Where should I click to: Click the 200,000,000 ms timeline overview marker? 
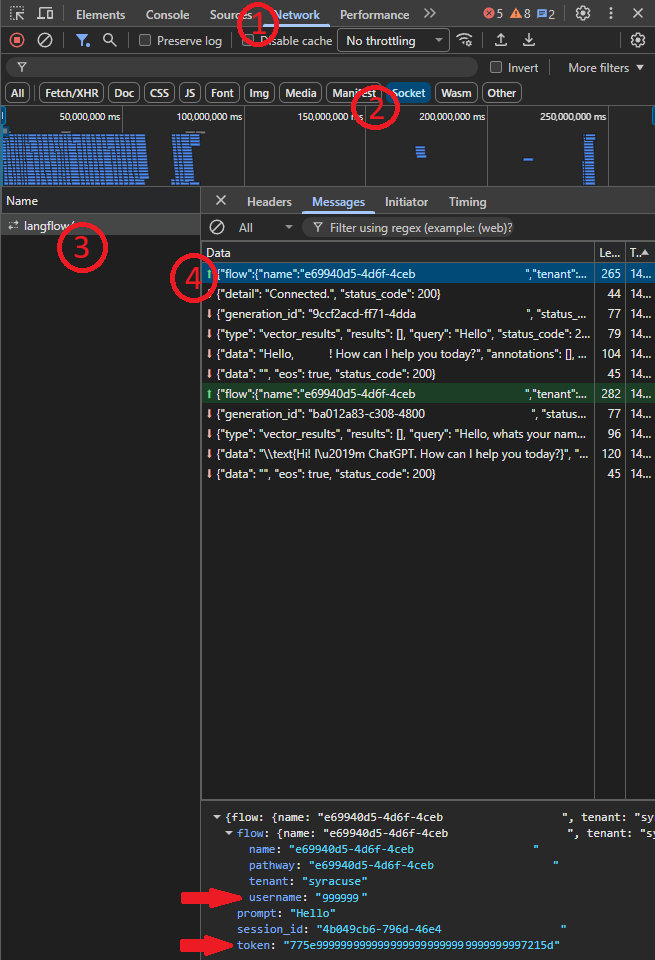pyautogui.click(x=452, y=116)
